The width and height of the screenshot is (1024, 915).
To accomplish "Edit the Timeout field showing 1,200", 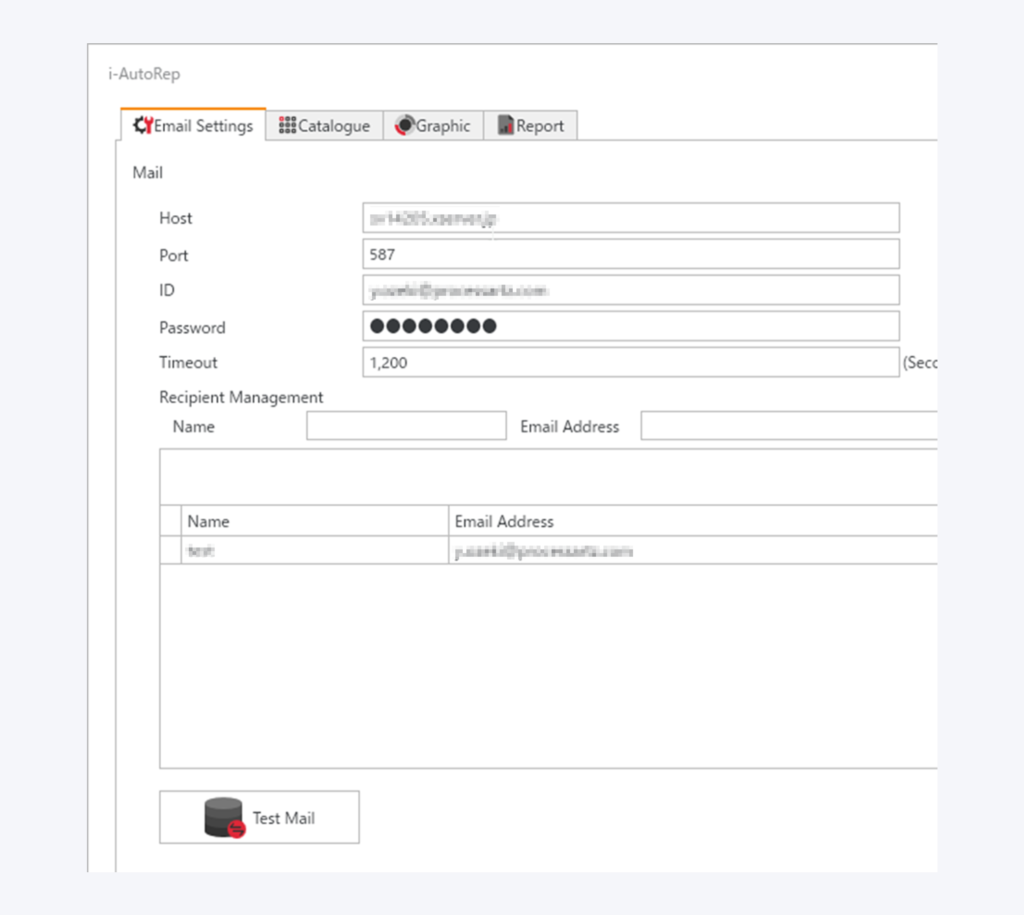I will click(630, 362).
